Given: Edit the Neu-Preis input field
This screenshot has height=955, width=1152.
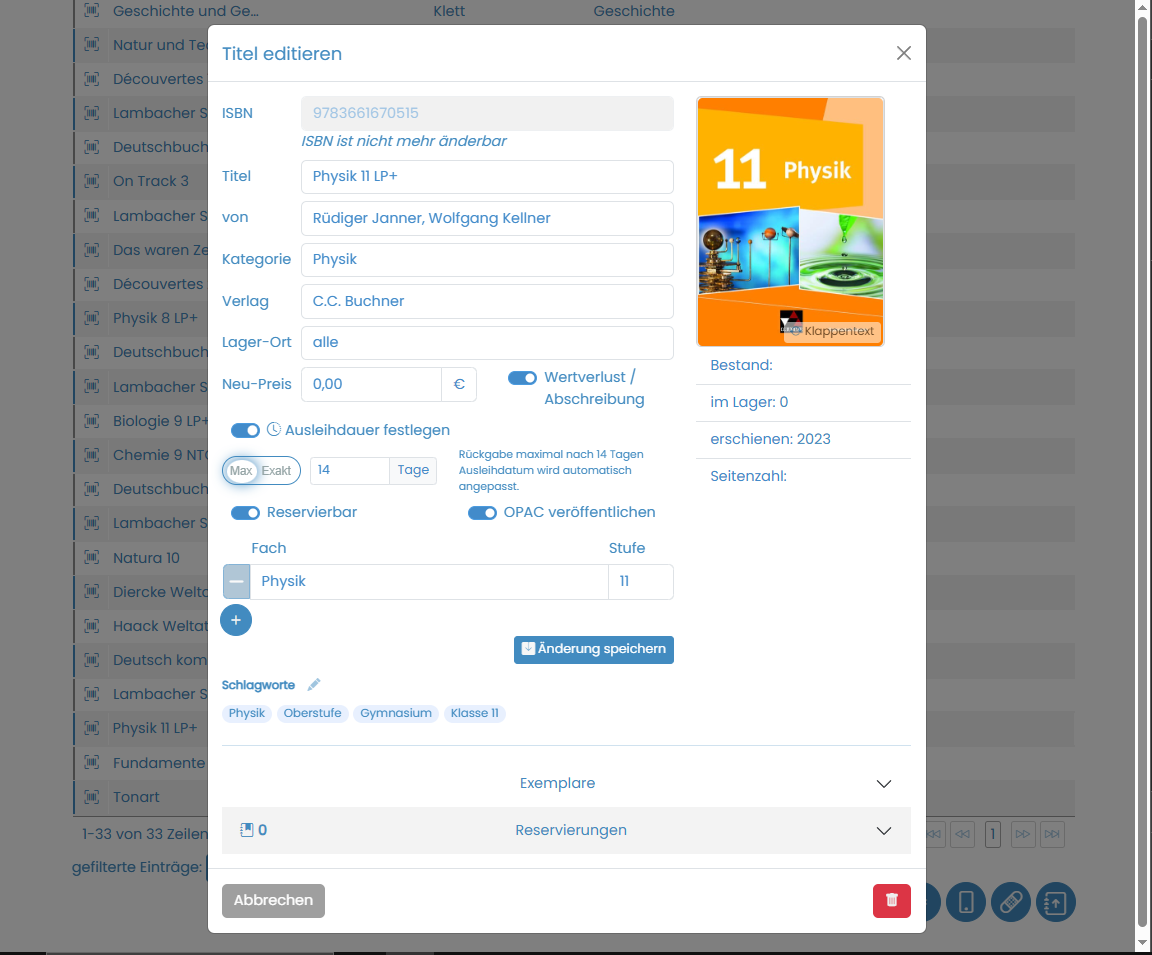Looking at the screenshot, I should pos(371,384).
